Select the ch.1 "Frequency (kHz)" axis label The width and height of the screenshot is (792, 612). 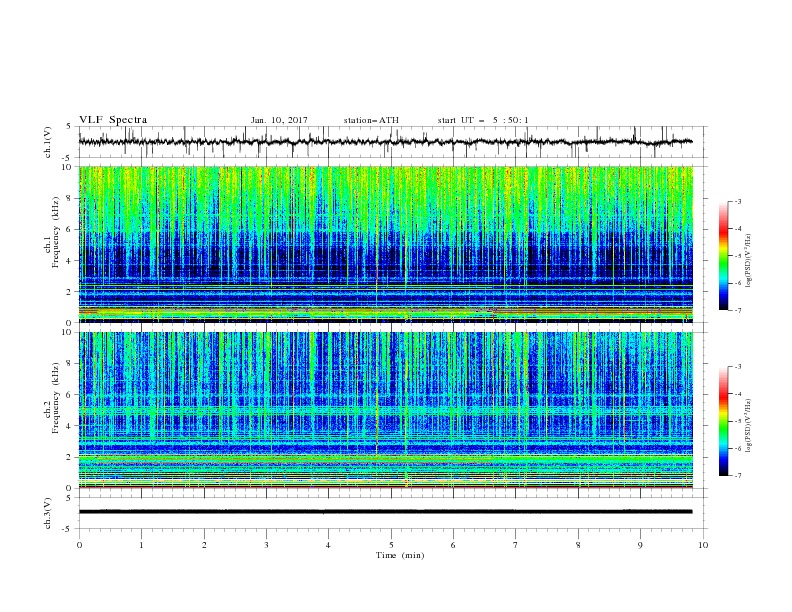[56, 233]
